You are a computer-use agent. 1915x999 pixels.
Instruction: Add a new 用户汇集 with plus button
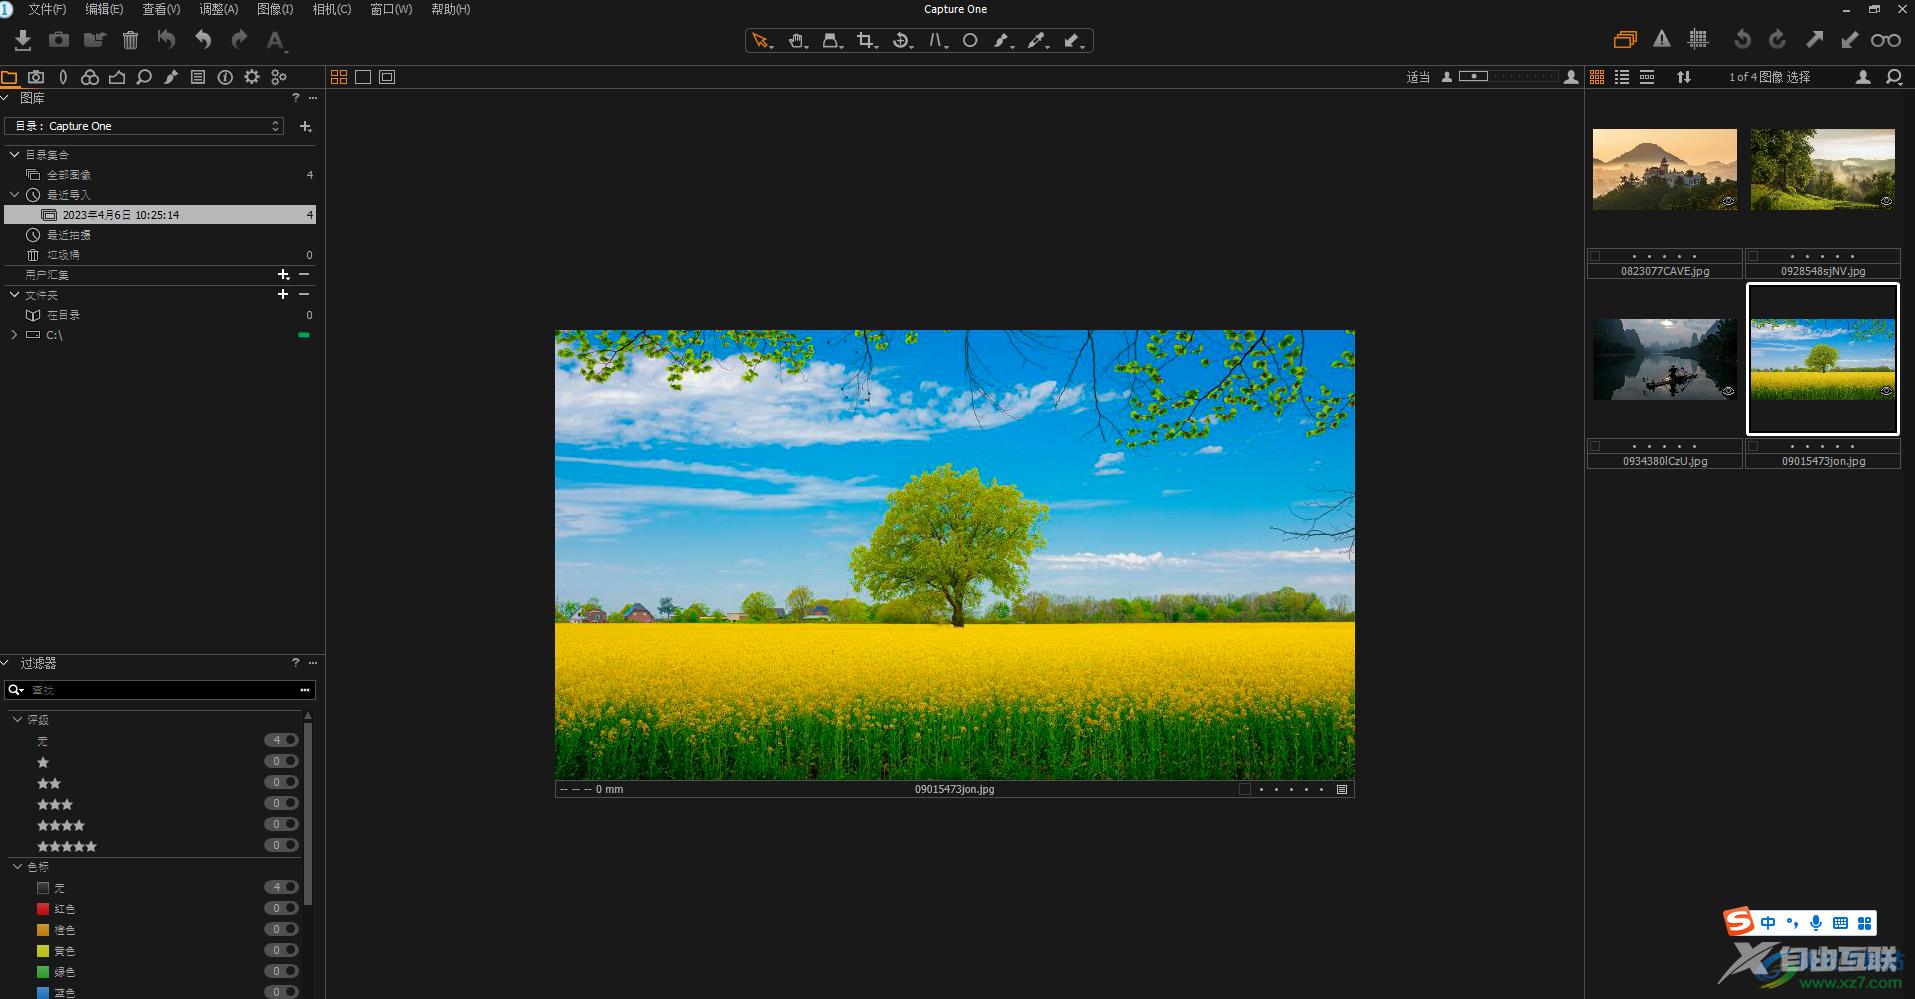tap(283, 274)
